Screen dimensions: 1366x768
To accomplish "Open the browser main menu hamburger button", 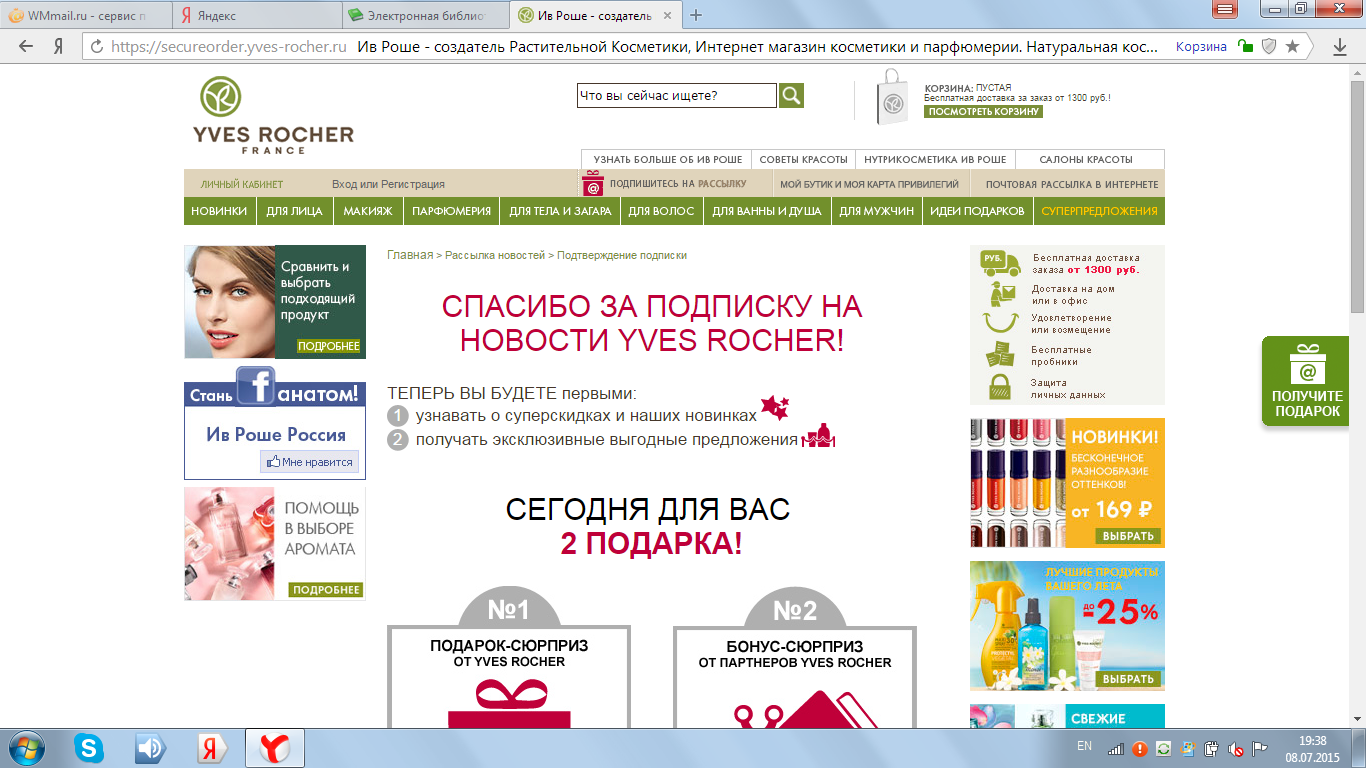I will point(1226,8).
